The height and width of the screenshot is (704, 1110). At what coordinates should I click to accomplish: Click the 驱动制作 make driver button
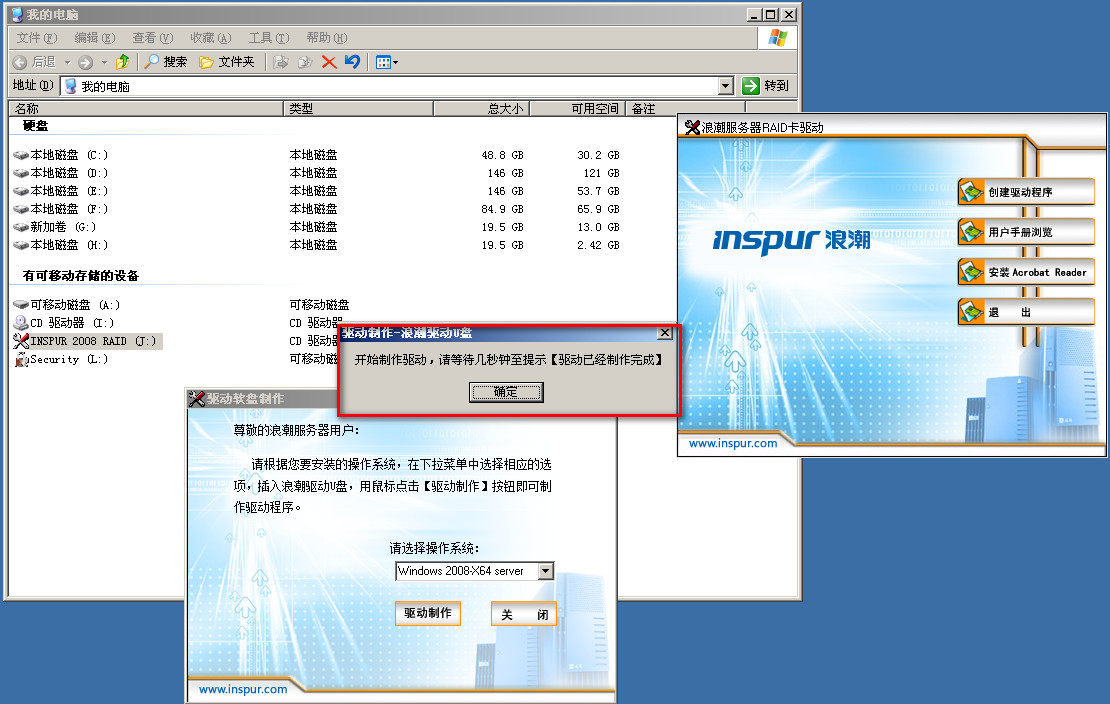click(428, 613)
